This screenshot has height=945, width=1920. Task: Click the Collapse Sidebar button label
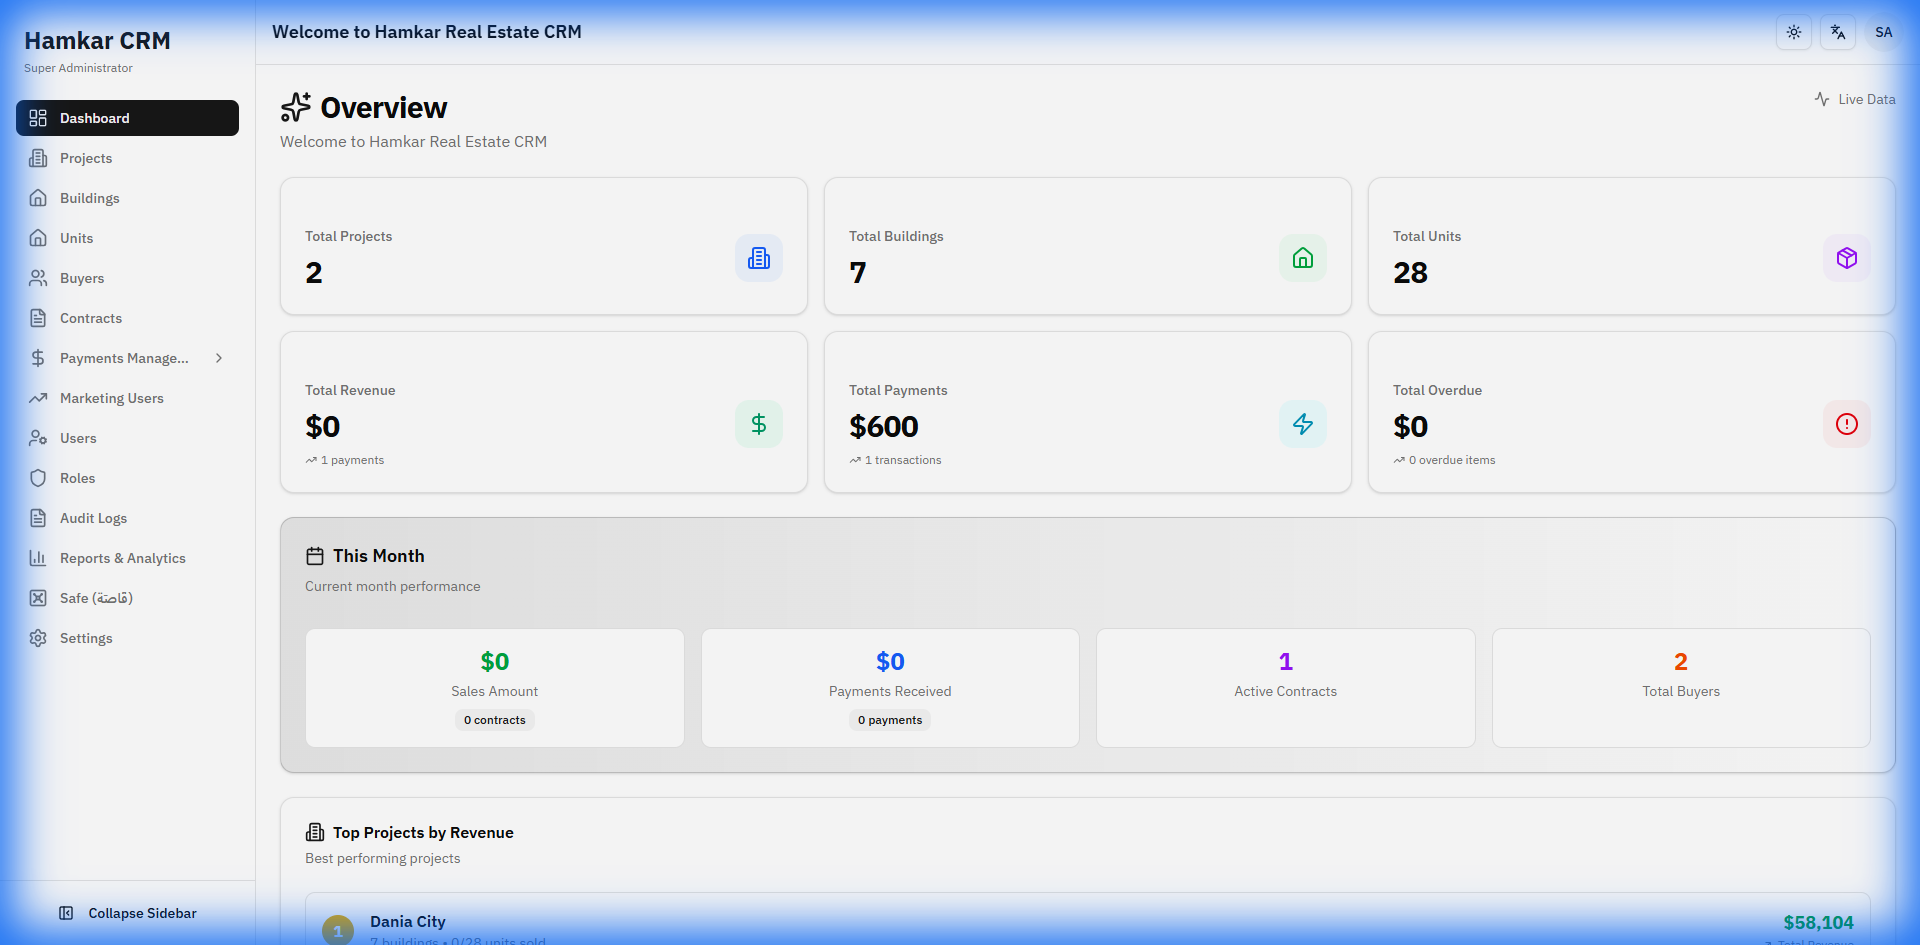pos(142,913)
